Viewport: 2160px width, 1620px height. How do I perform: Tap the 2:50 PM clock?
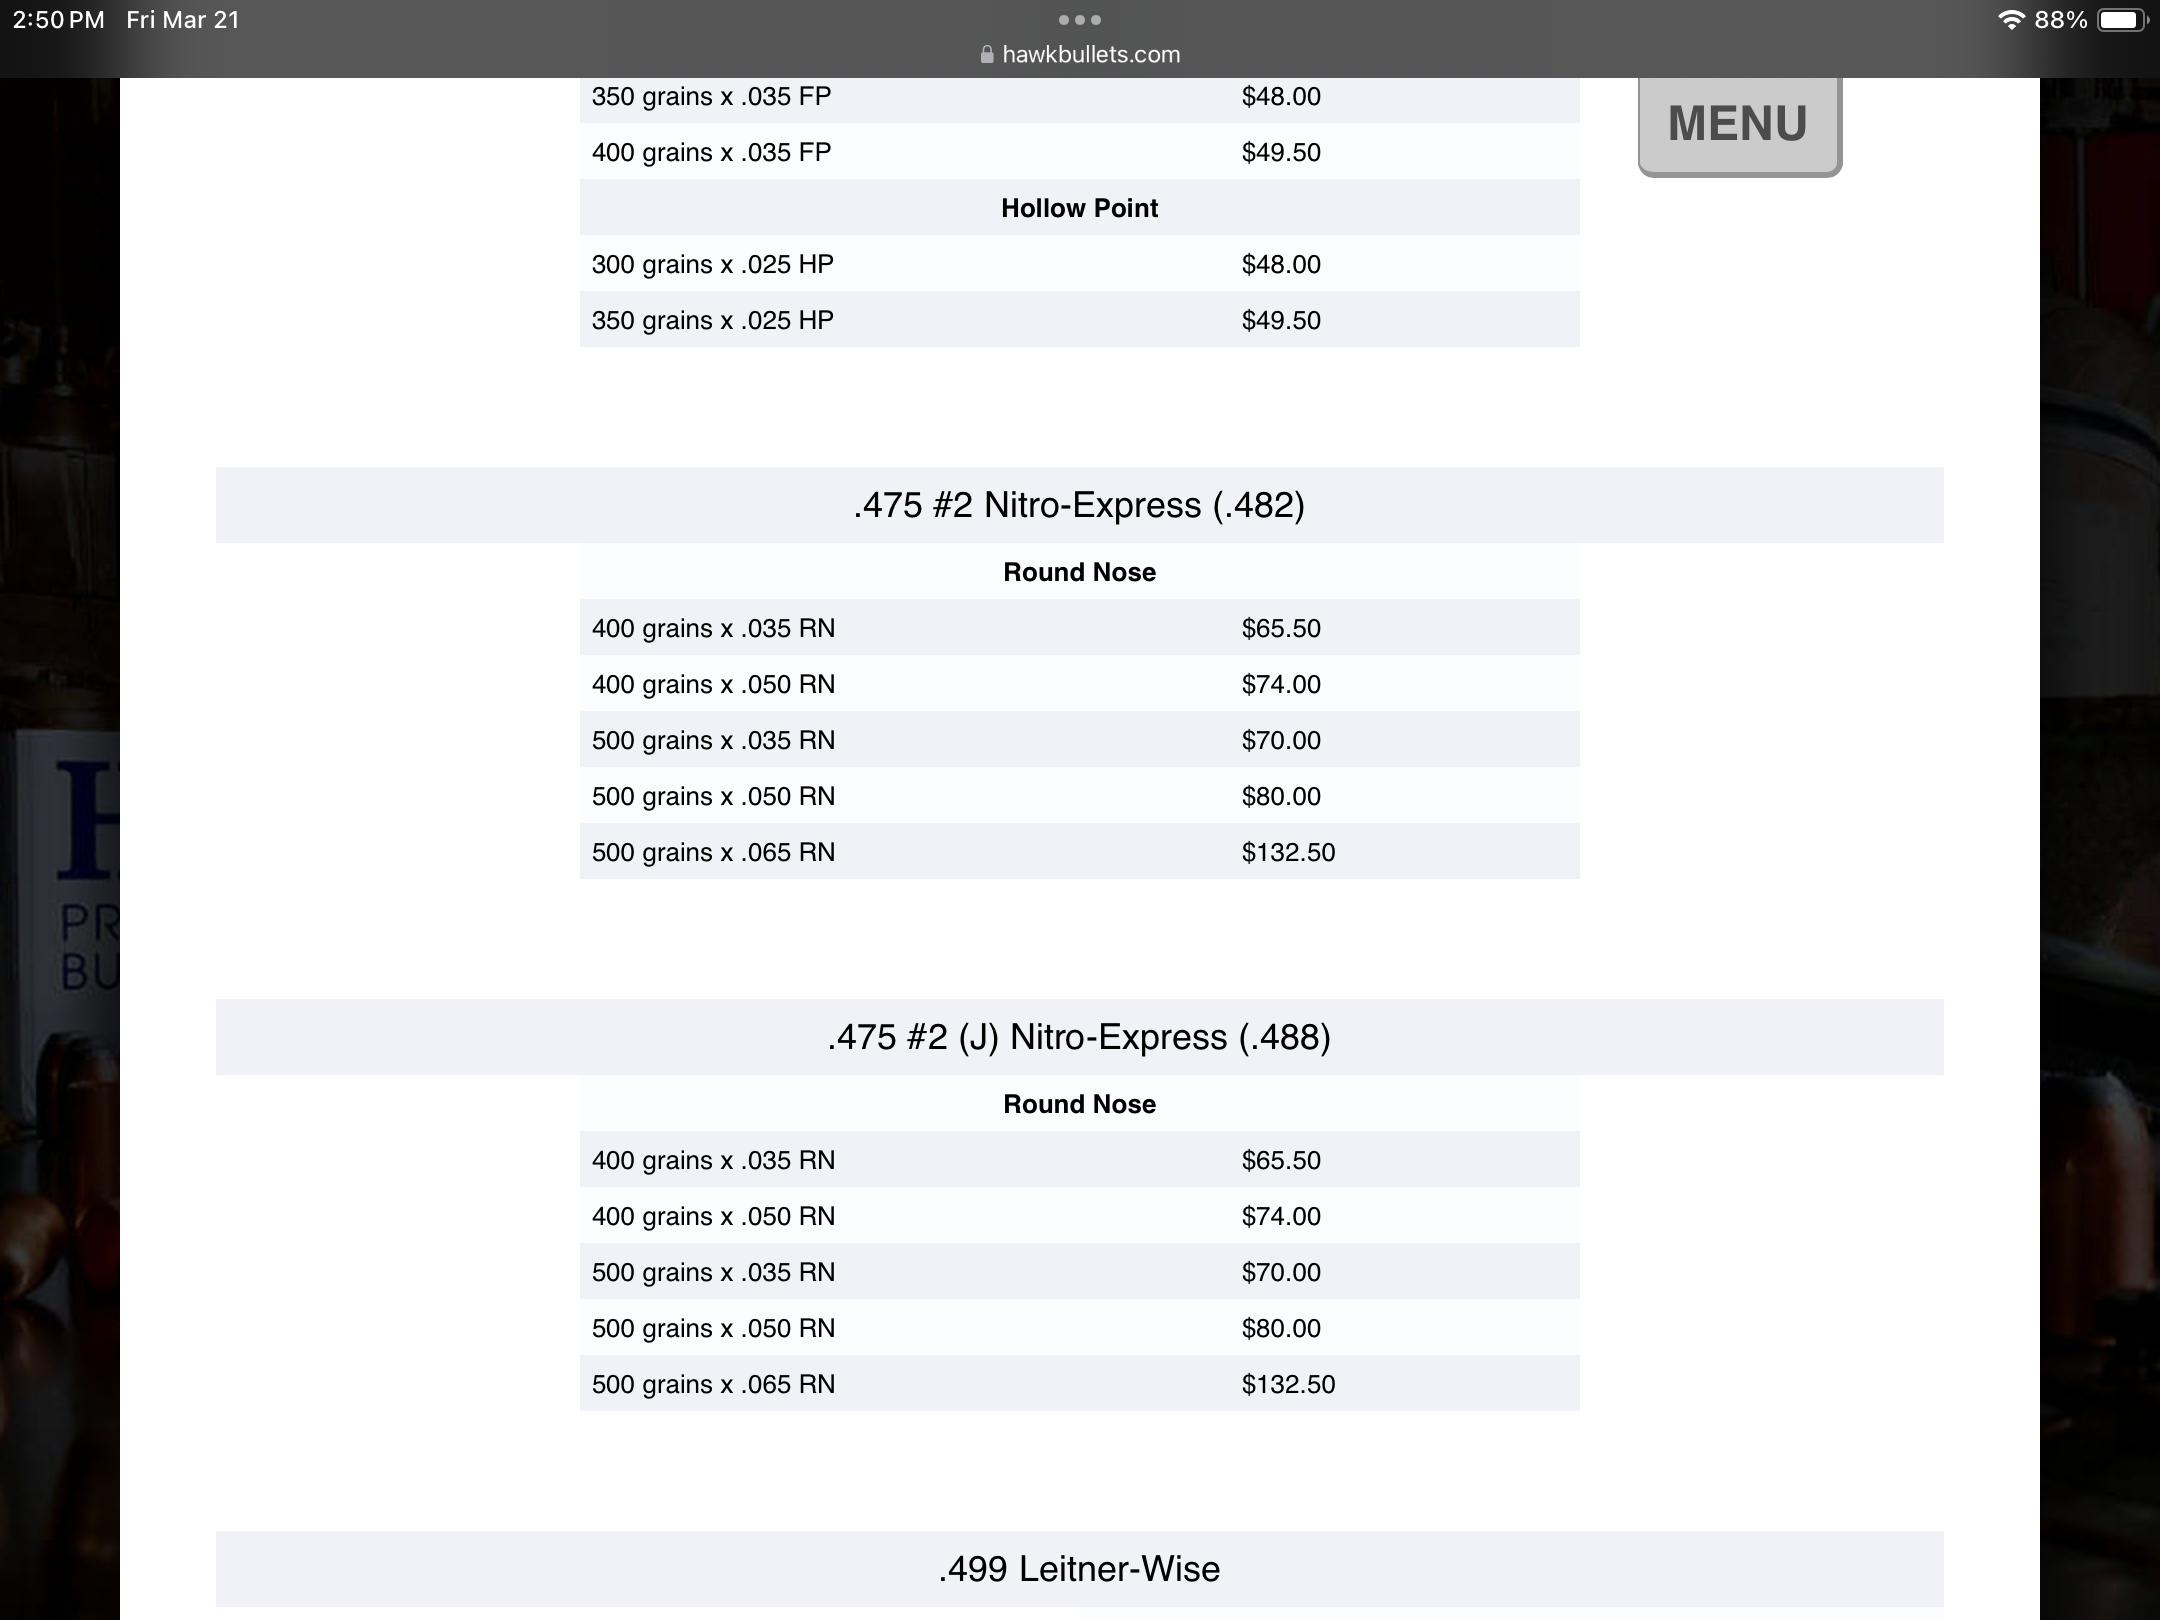point(58,20)
